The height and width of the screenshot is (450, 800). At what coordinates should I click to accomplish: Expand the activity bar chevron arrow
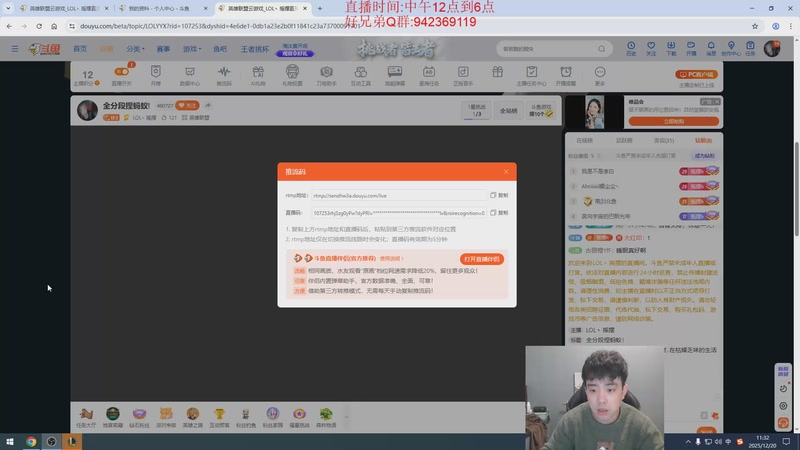(346, 417)
